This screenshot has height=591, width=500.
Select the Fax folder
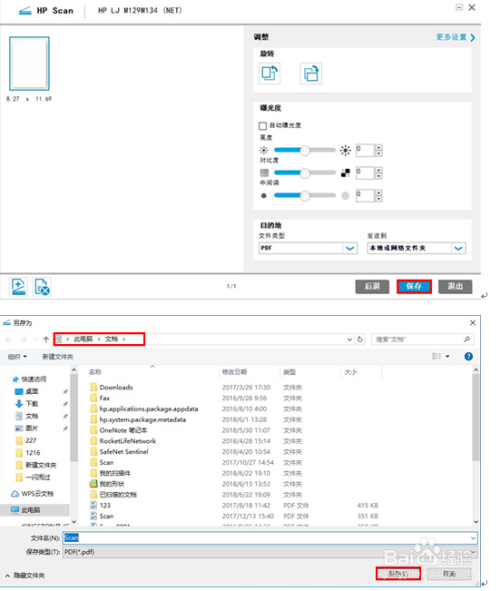pos(100,398)
